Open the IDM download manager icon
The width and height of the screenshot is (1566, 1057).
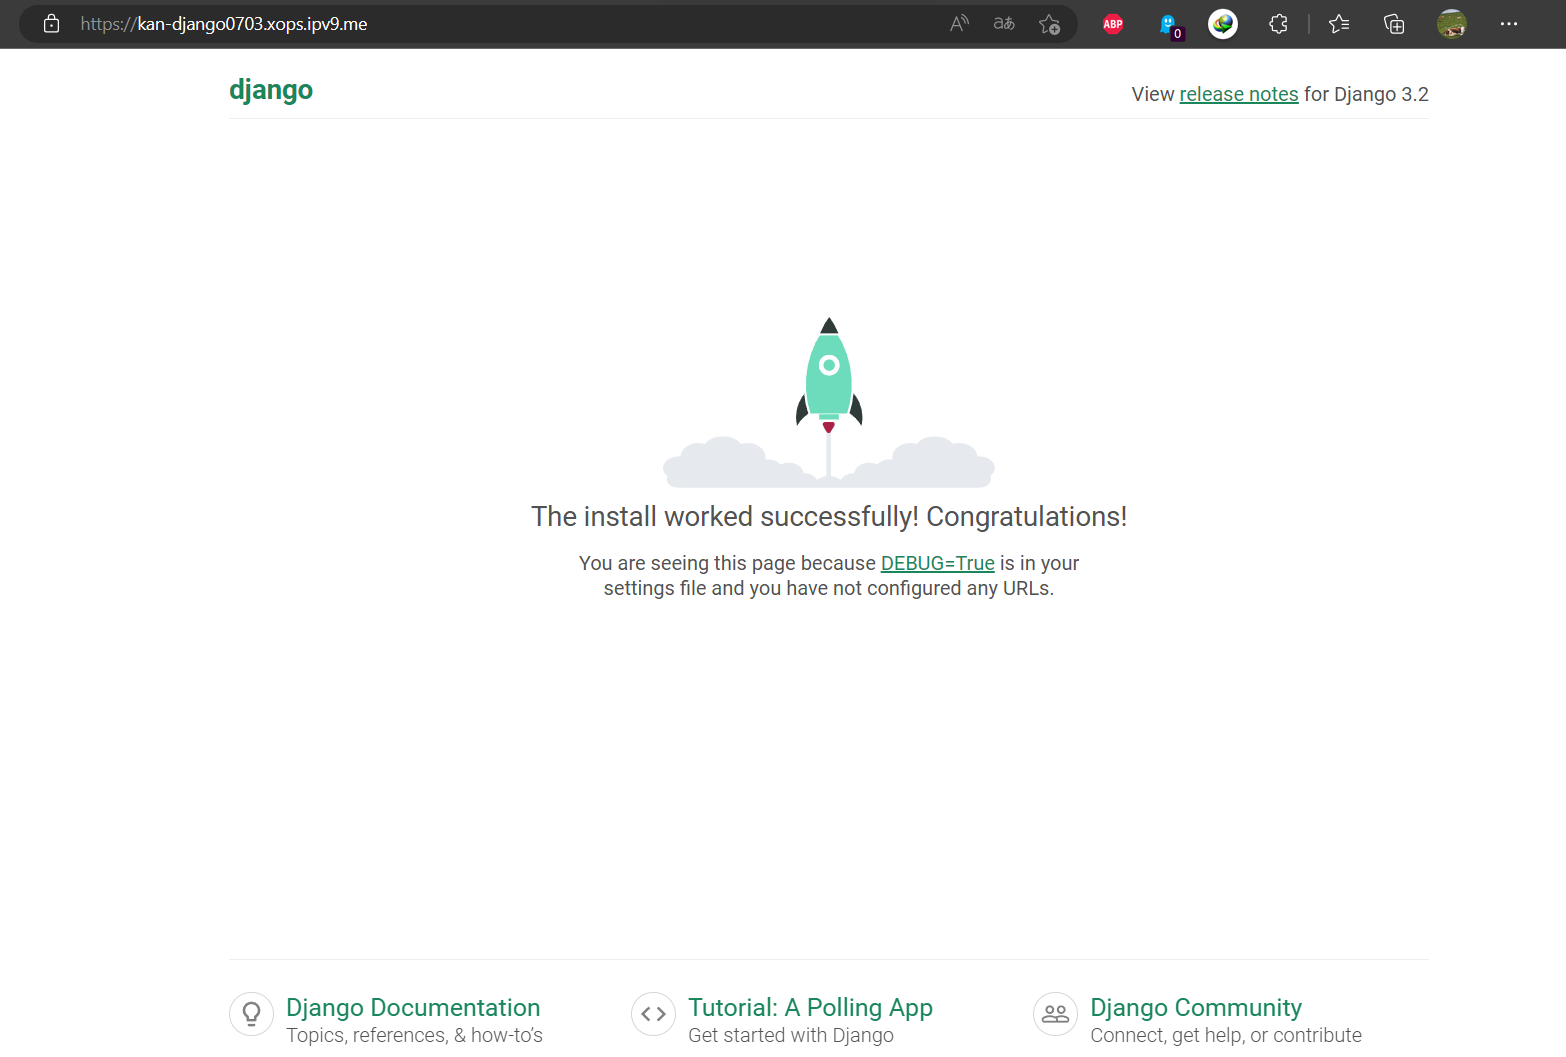[1222, 24]
